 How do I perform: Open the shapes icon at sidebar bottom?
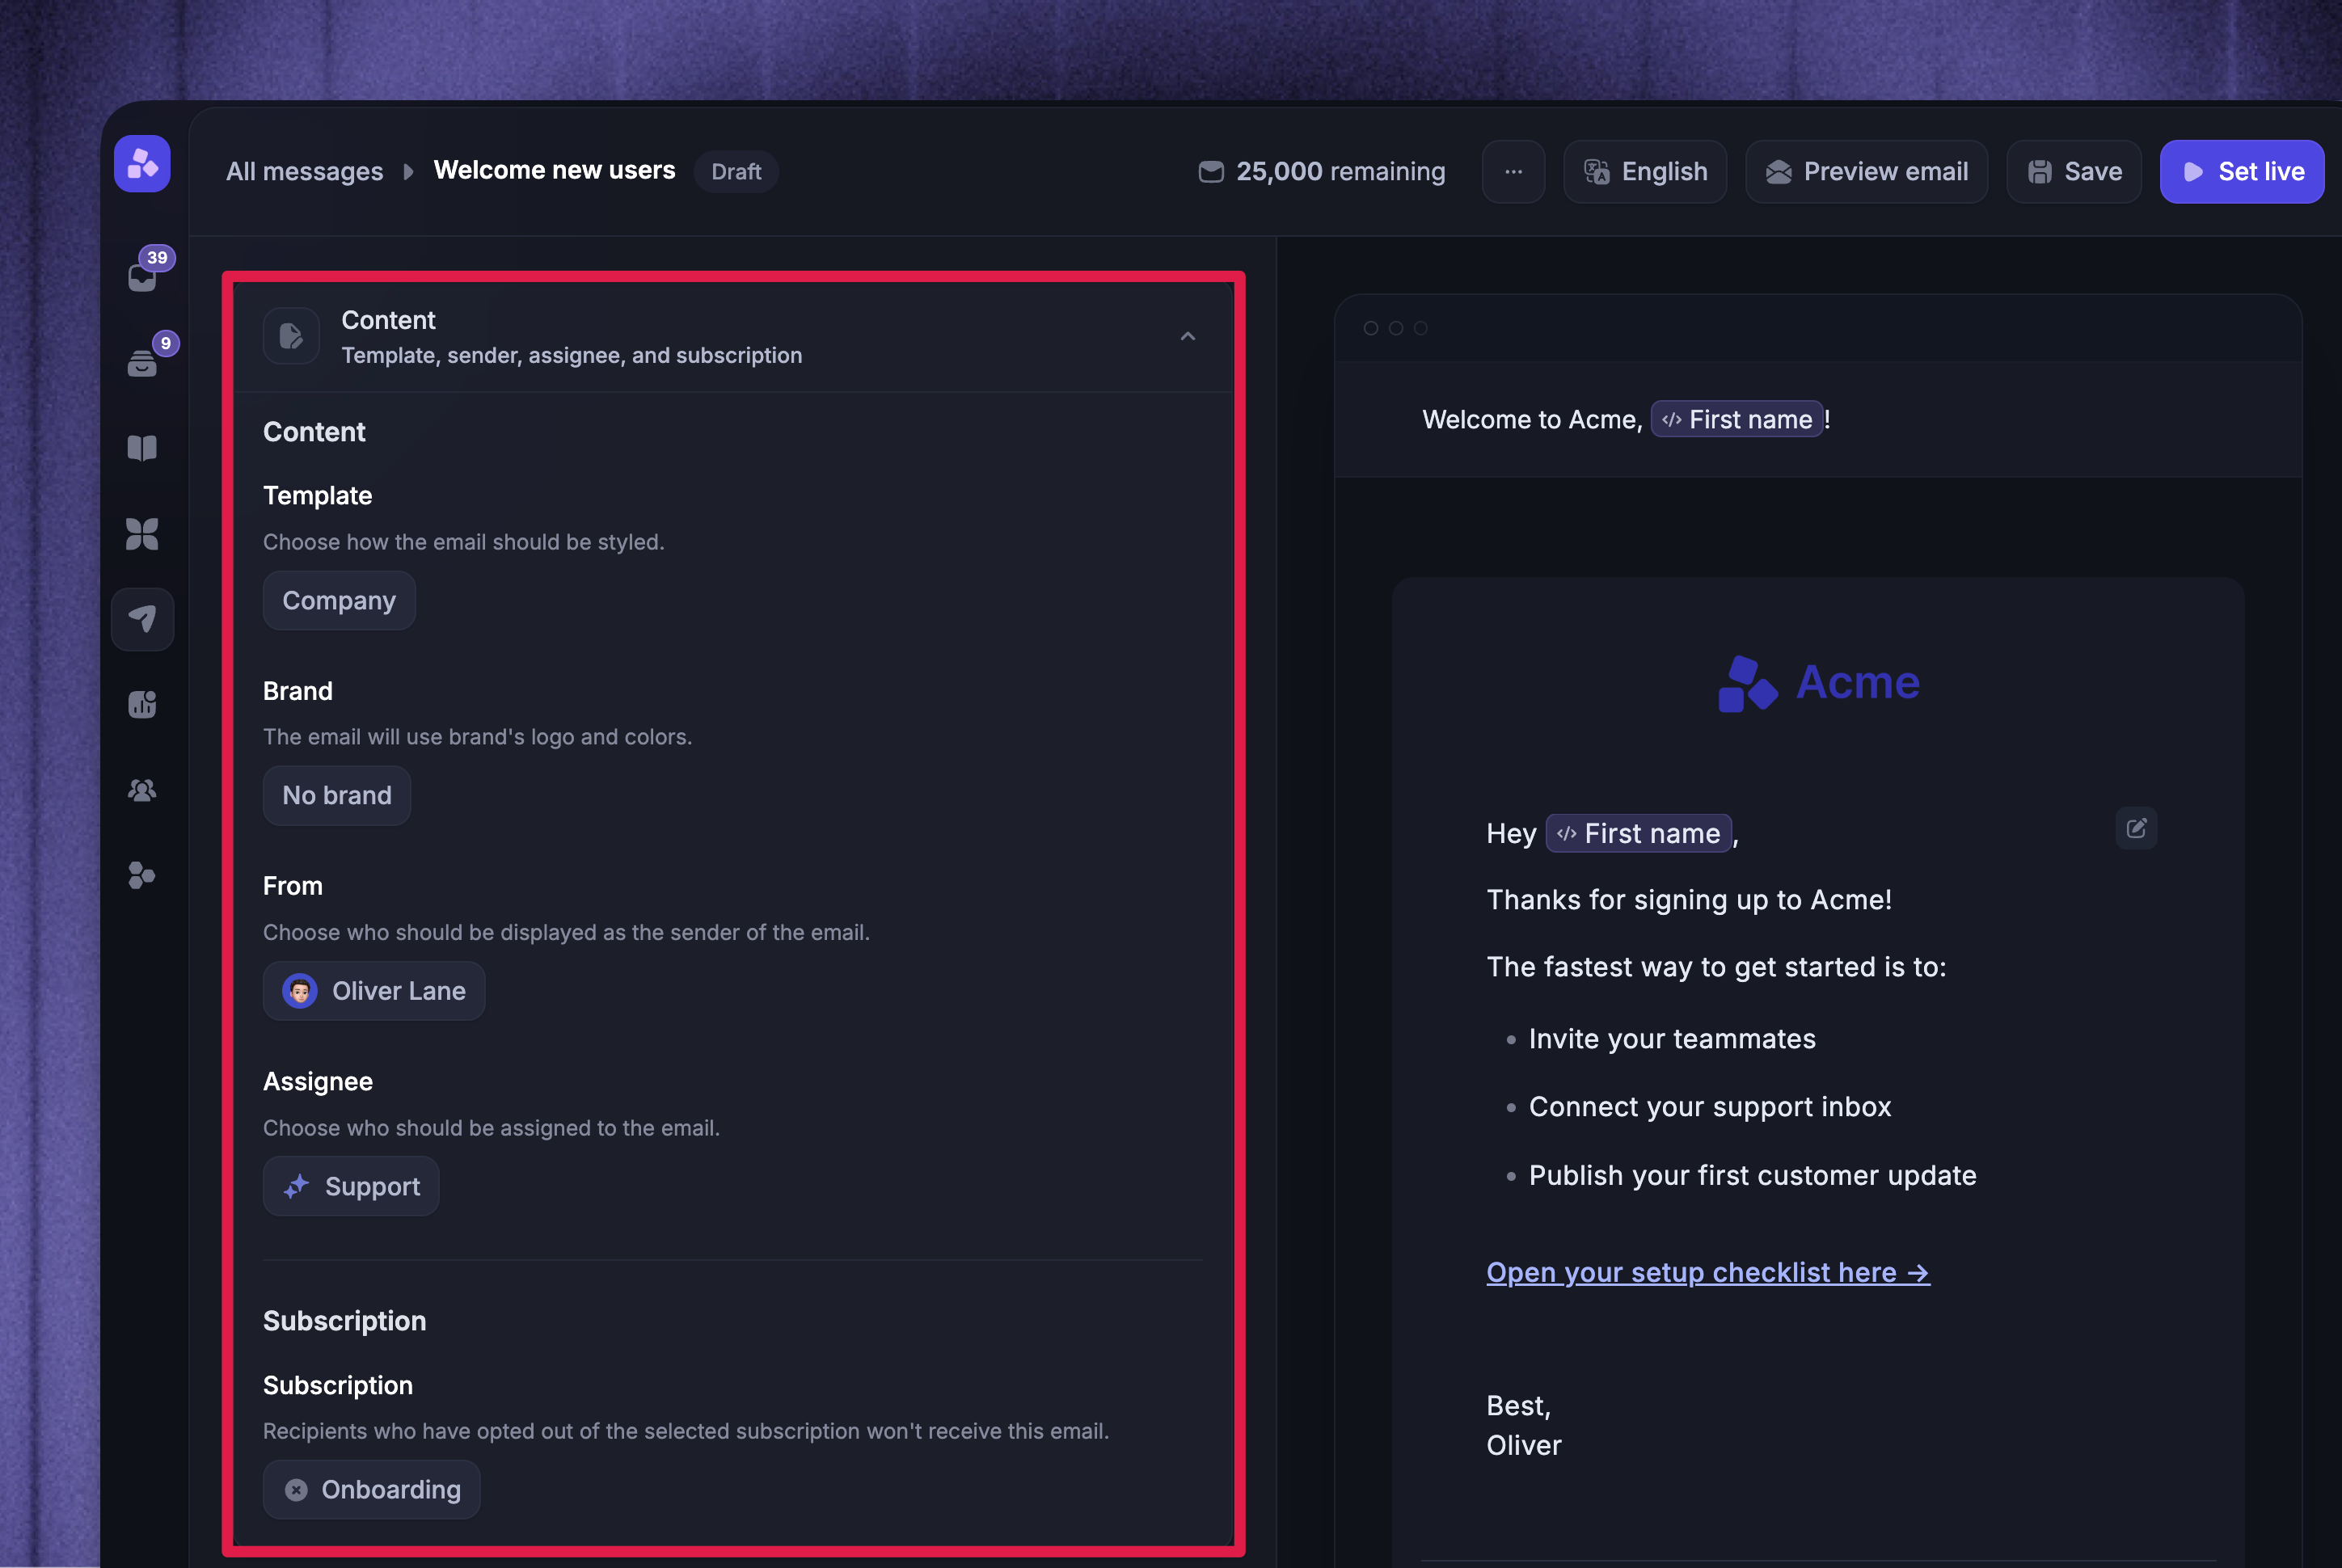142,876
